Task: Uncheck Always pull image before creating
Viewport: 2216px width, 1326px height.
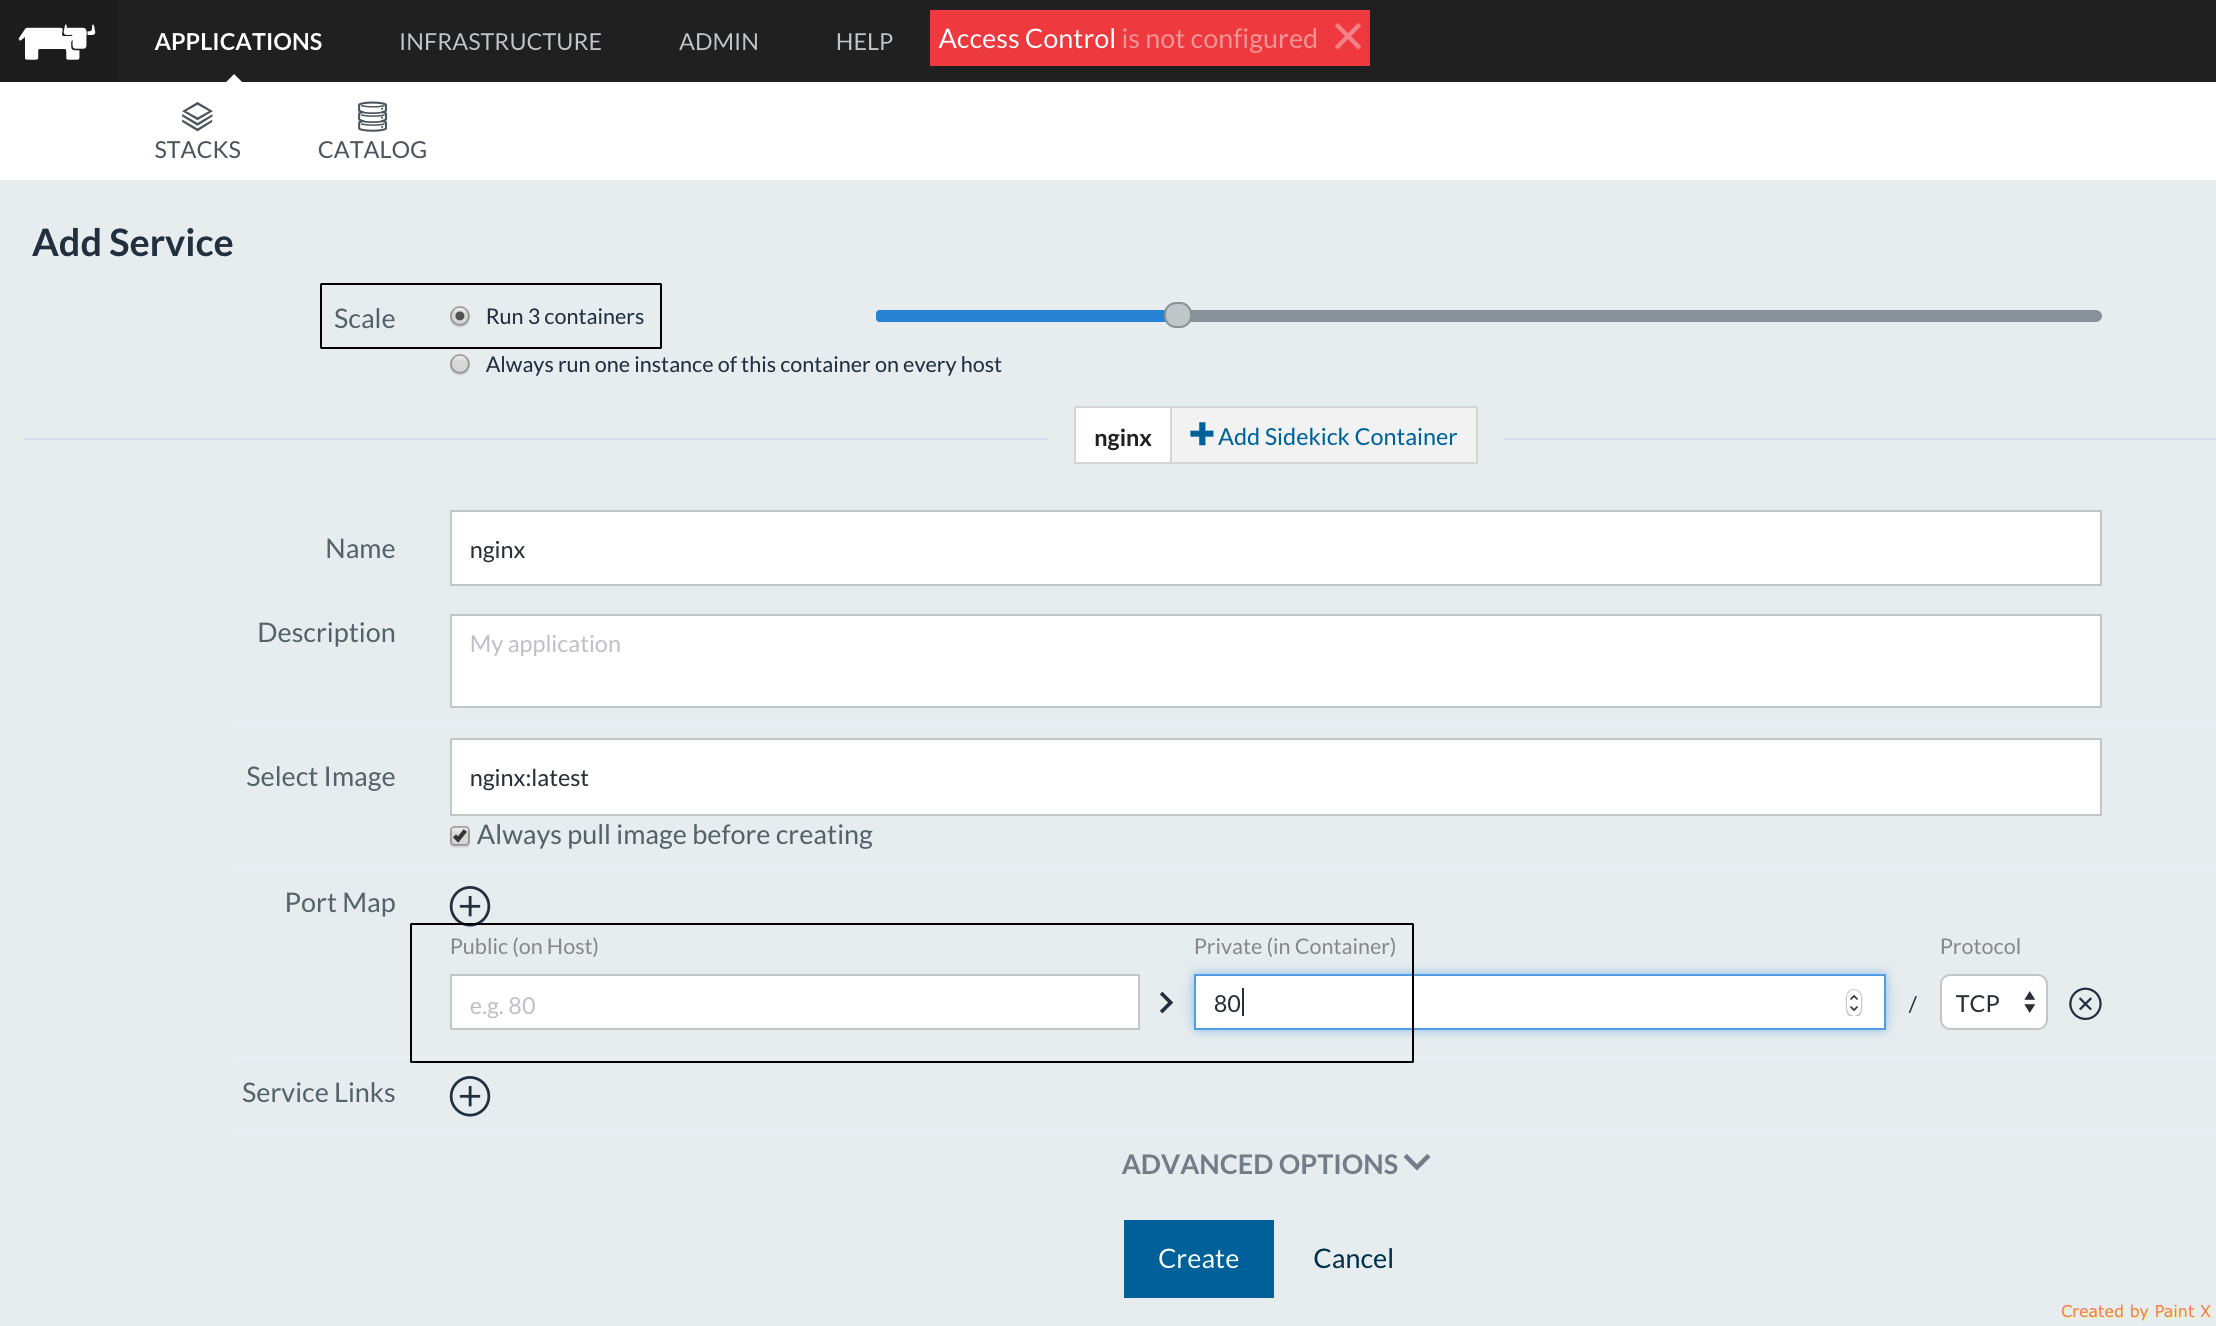Action: [460, 836]
